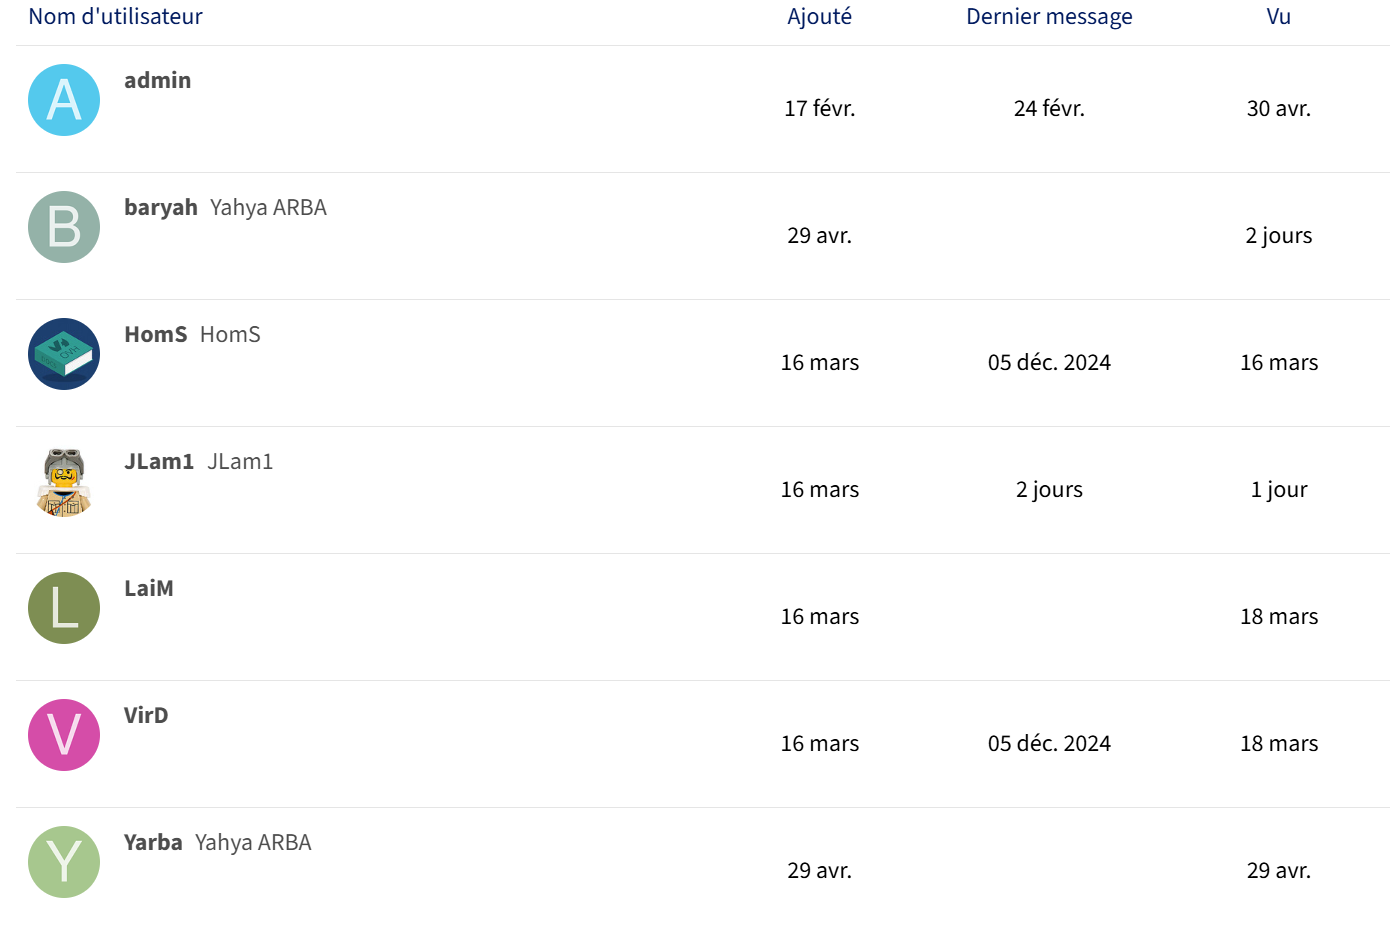Open the admin username link
The width and height of the screenshot is (1390, 931).
pyautogui.click(x=157, y=80)
